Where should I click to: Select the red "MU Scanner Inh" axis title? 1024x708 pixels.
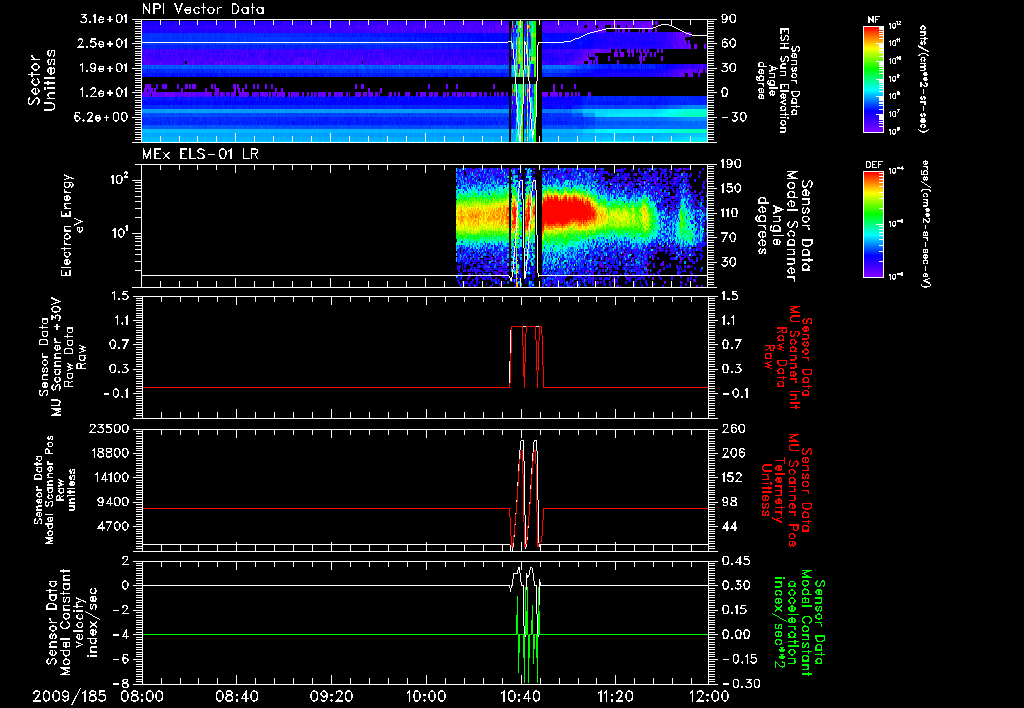point(788,357)
